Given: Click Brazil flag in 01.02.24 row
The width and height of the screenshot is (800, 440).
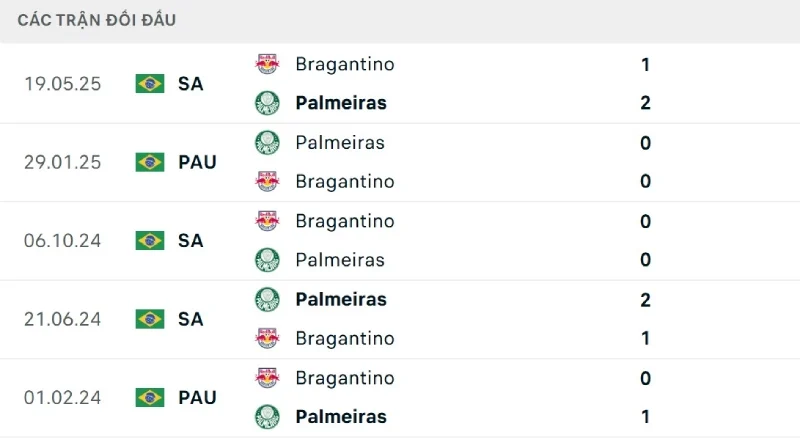Looking at the screenshot, I should click(150, 397).
